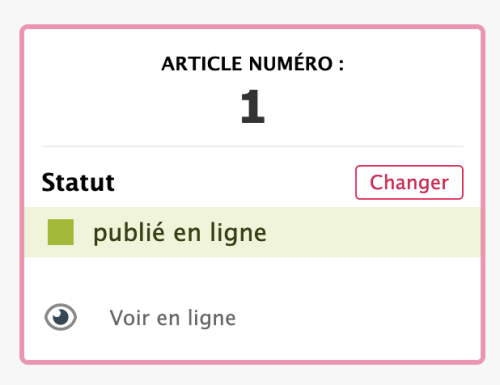Viewport: 500px width, 385px height.
Task: Select the green status square
Action: [x=61, y=232]
